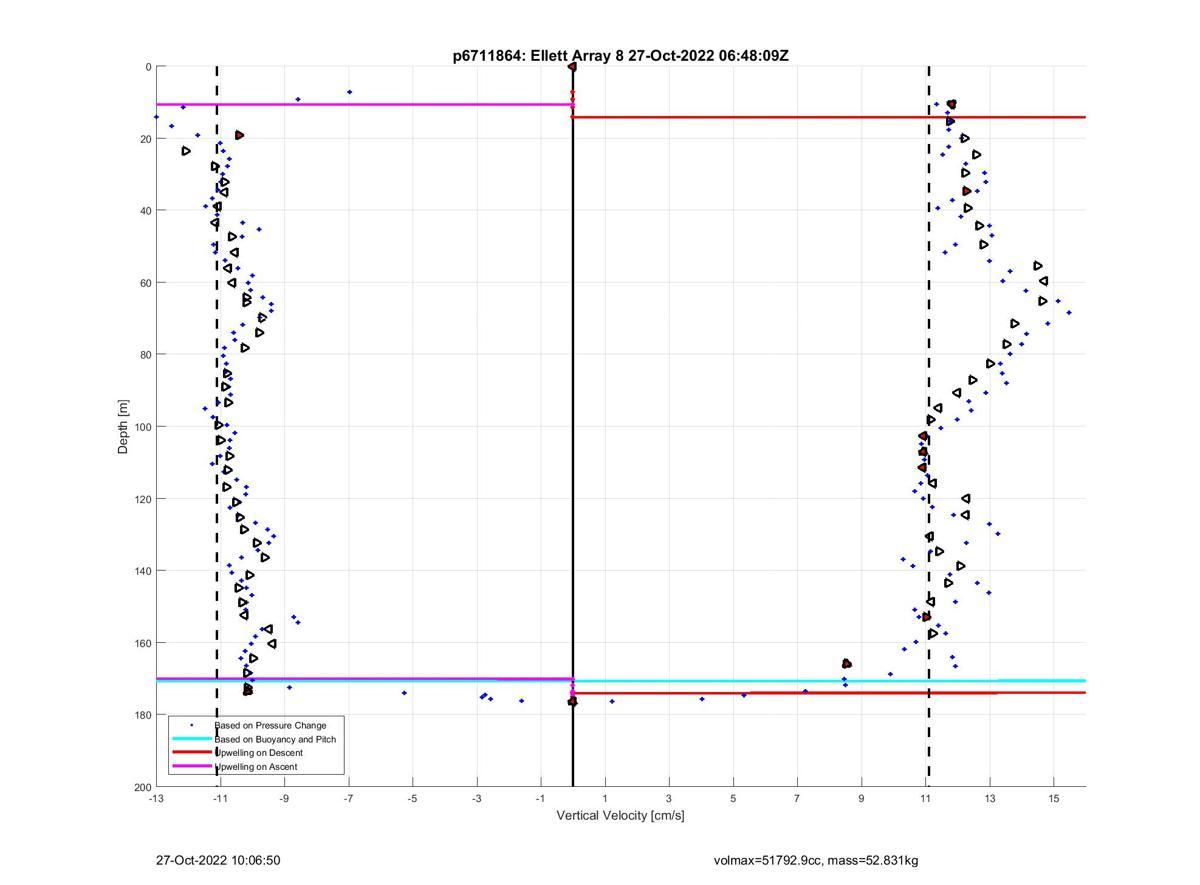This screenshot has height=885, width=1200.
Task: Click velocity tick label -9
Action: tap(284, 799)
